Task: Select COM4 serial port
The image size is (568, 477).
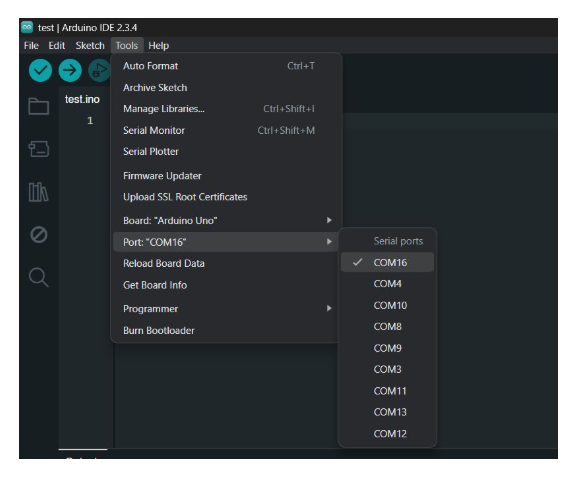Action: (x=387, y=284)
